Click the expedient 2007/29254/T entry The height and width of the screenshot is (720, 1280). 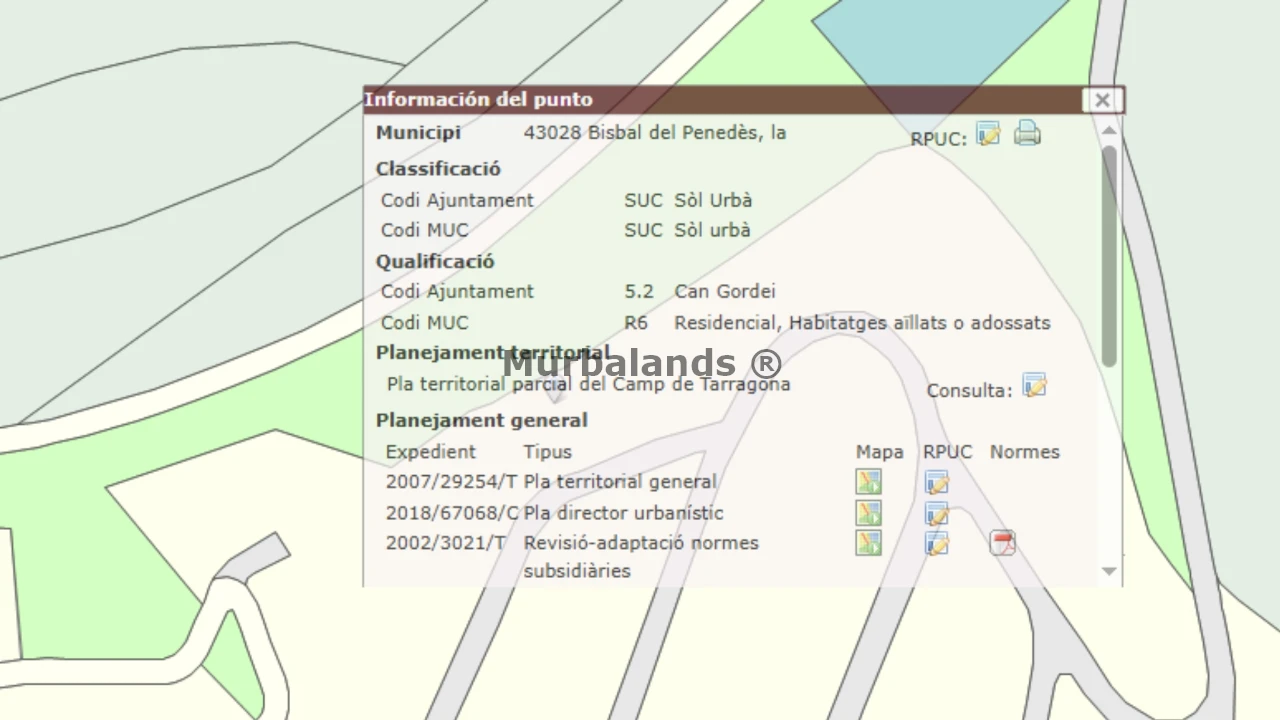tap(451, 482)
